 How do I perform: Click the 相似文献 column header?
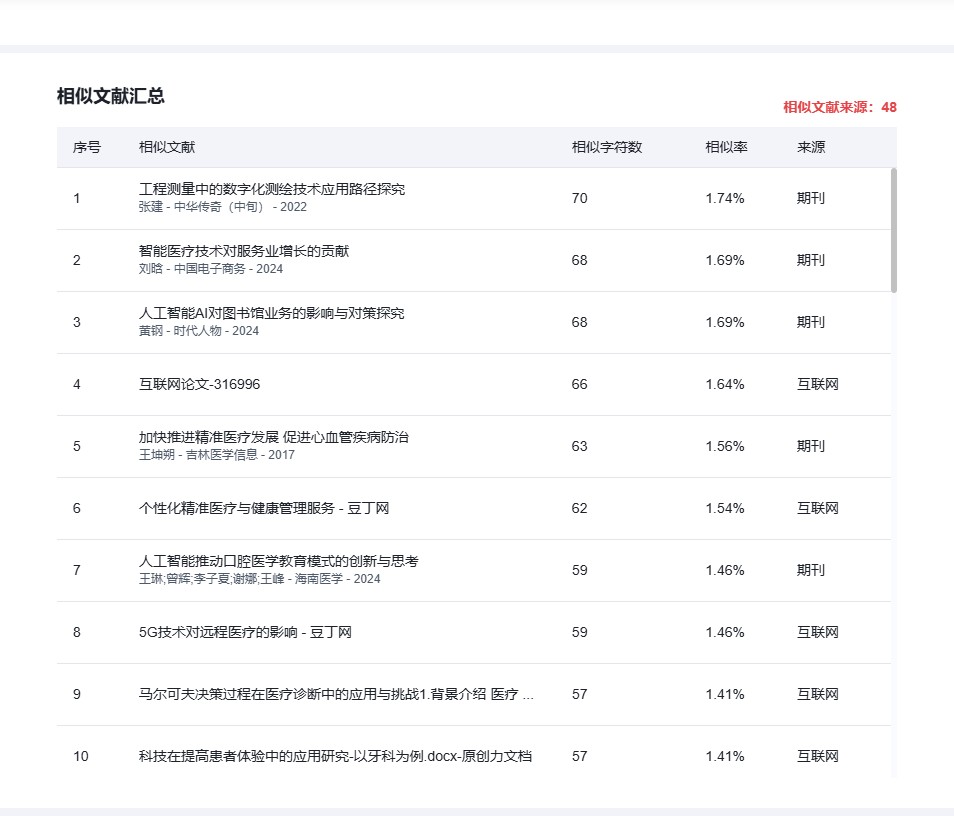167,147
